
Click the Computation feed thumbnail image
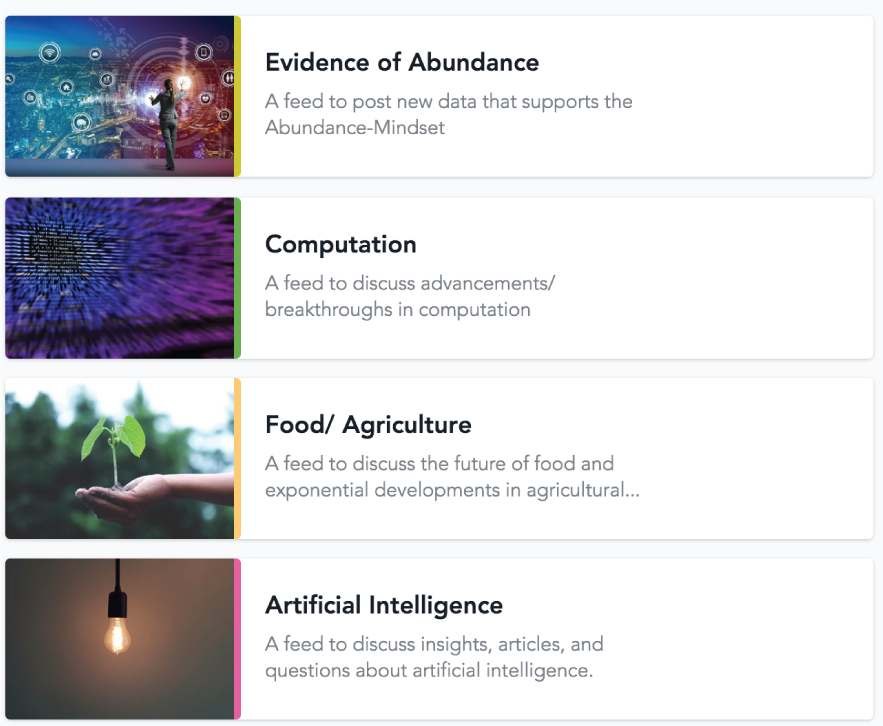click(119, 277)
